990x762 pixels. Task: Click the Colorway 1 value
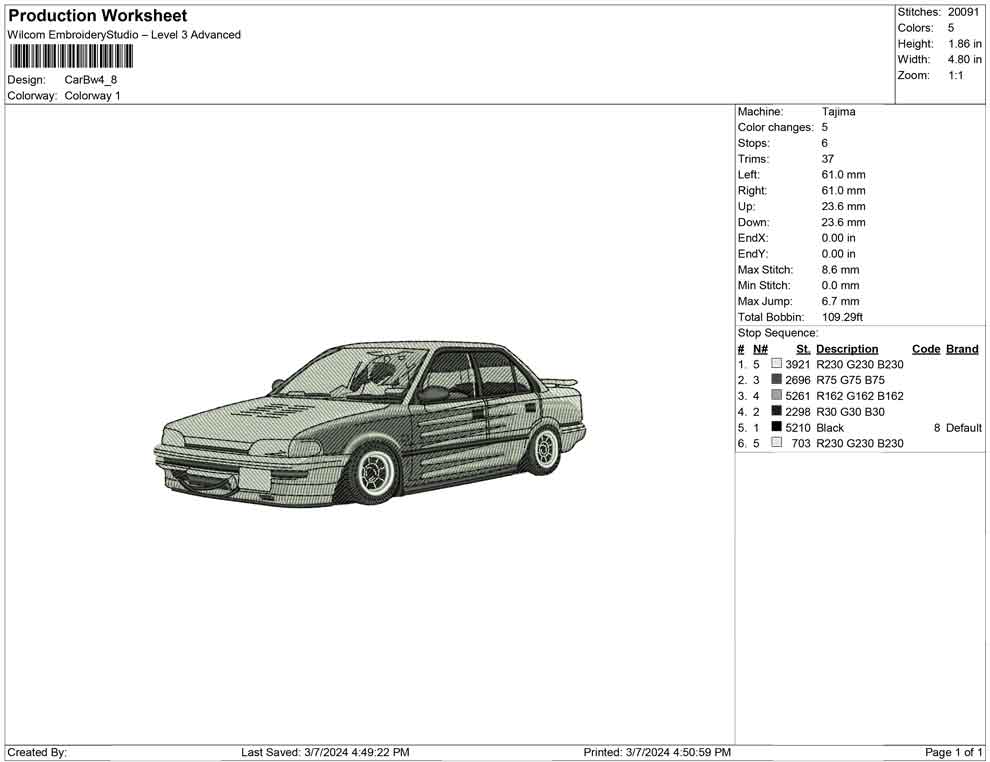pos(92,96)
